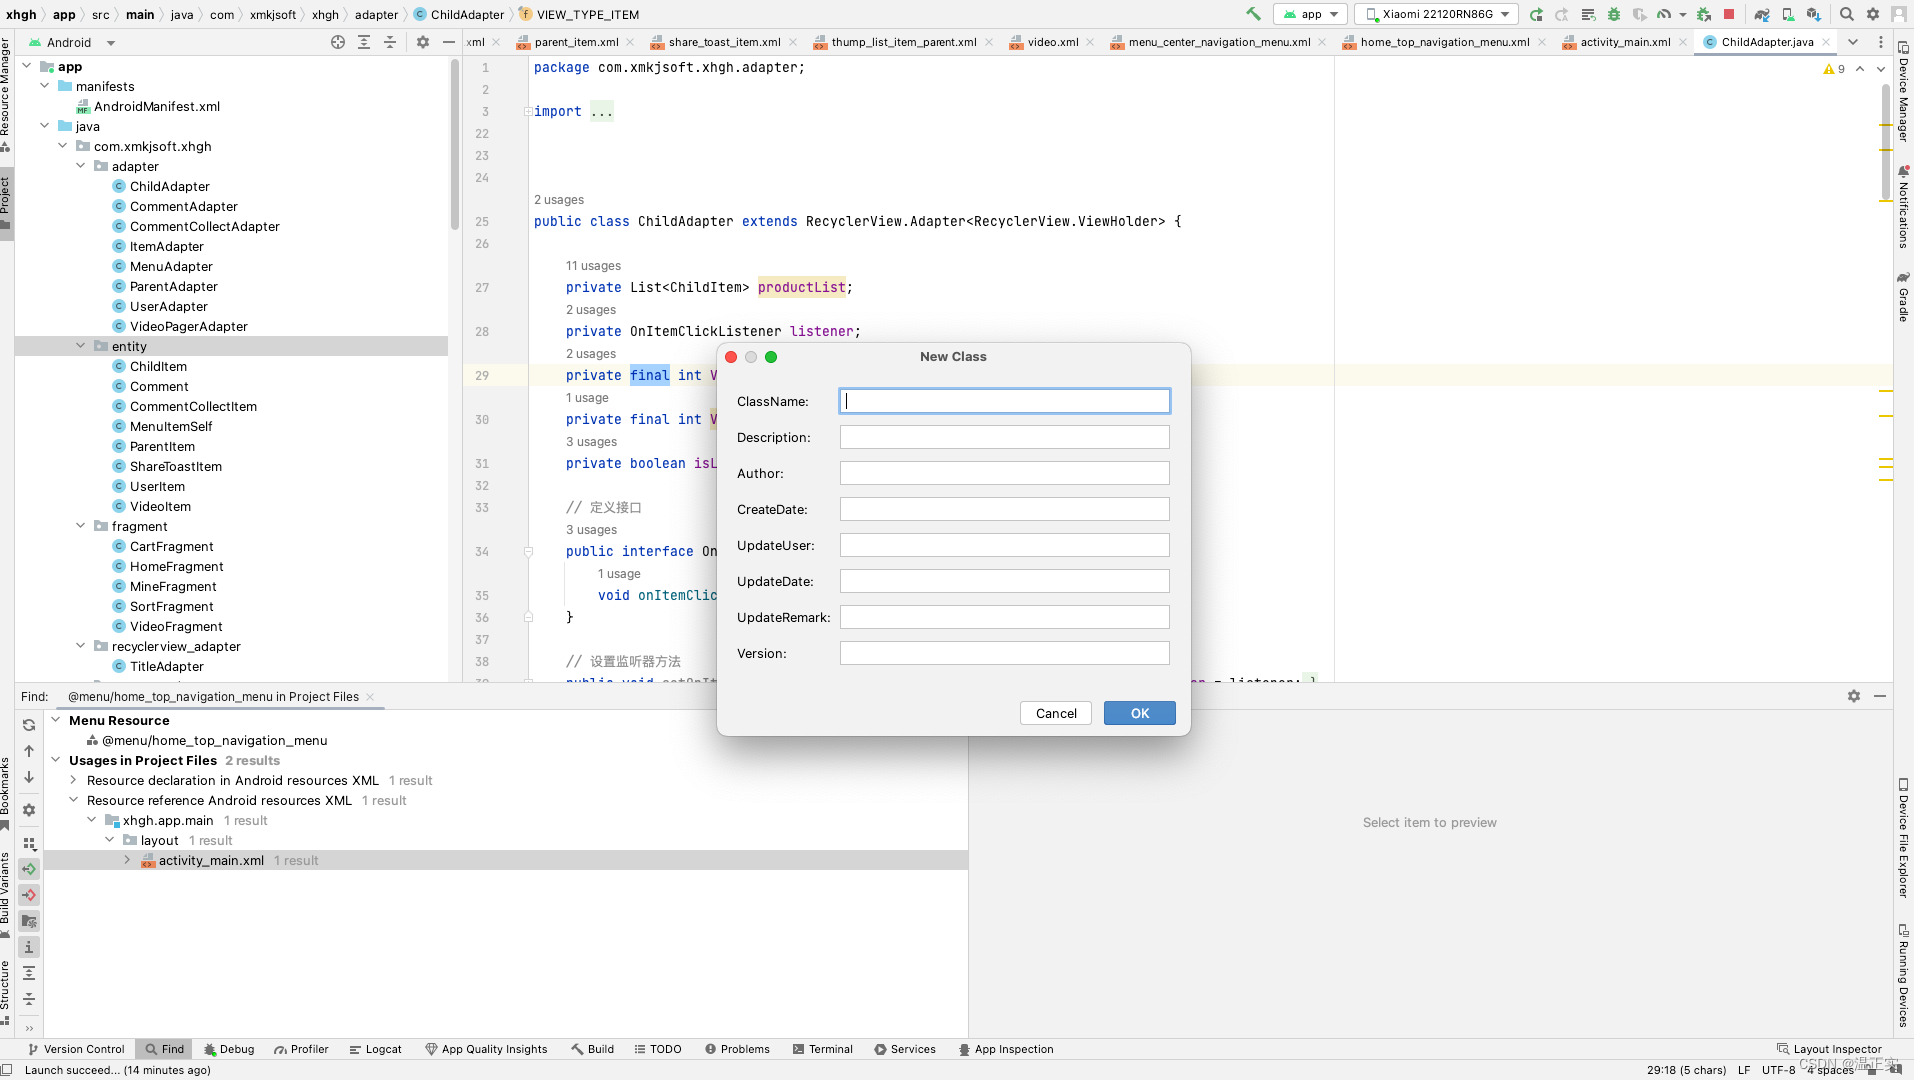1914x1080 pixels.
Task: Open Version Control tool window
Action: [76, 1049]
